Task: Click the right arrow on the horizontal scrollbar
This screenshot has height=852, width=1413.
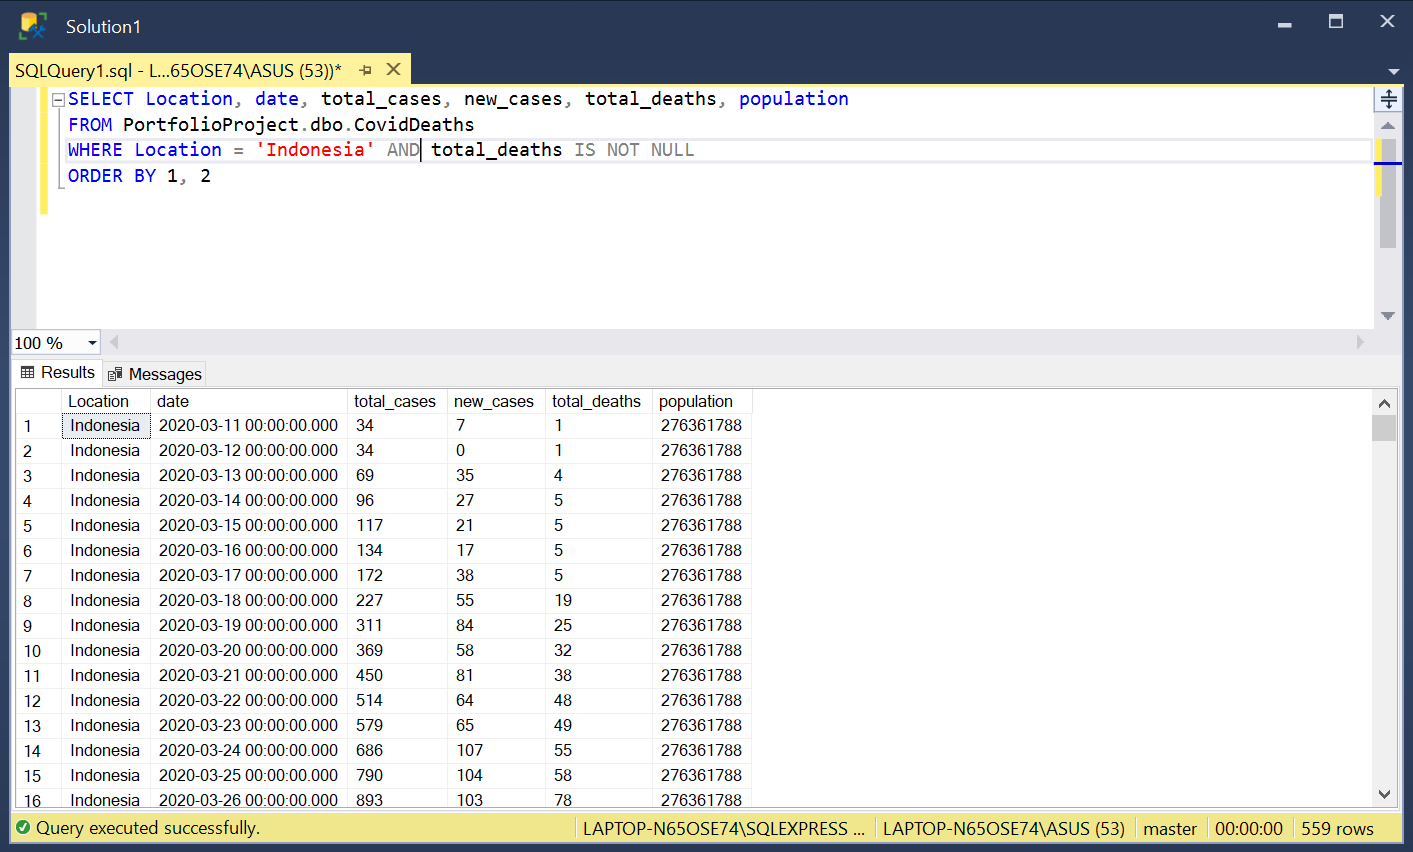Action: [x=1362, y=342]
